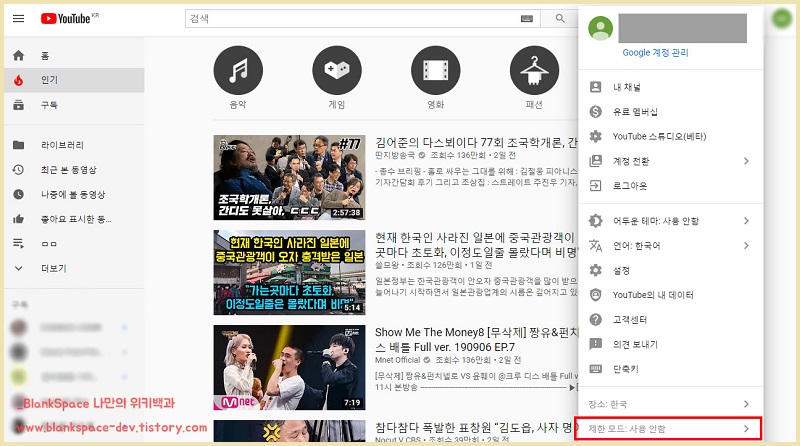
Task: Click the 음악 music category icon
Action: point(238,70)
